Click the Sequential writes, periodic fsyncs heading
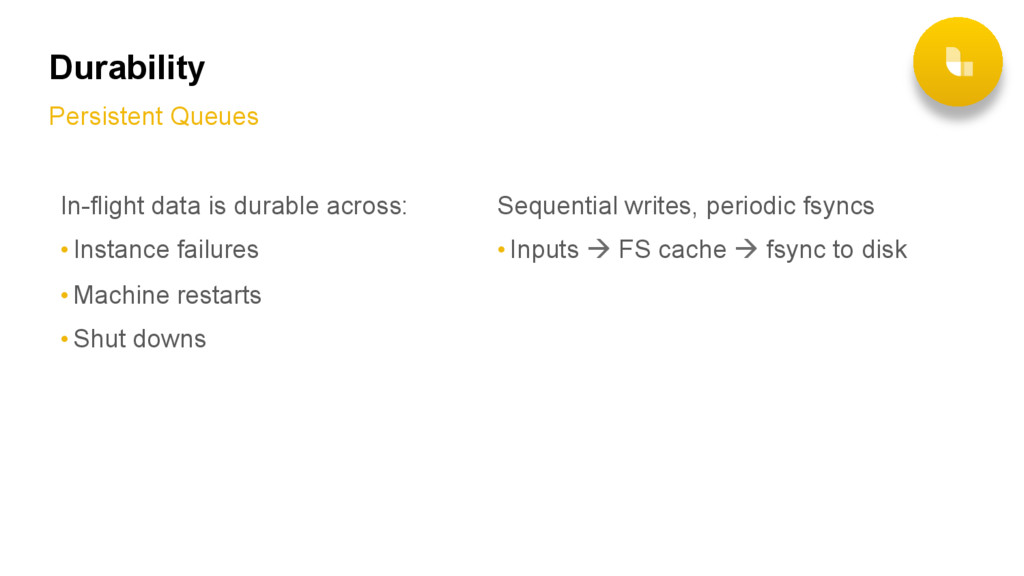Image resolution: width=1024 pixels, height=576 pixels. 686,206
